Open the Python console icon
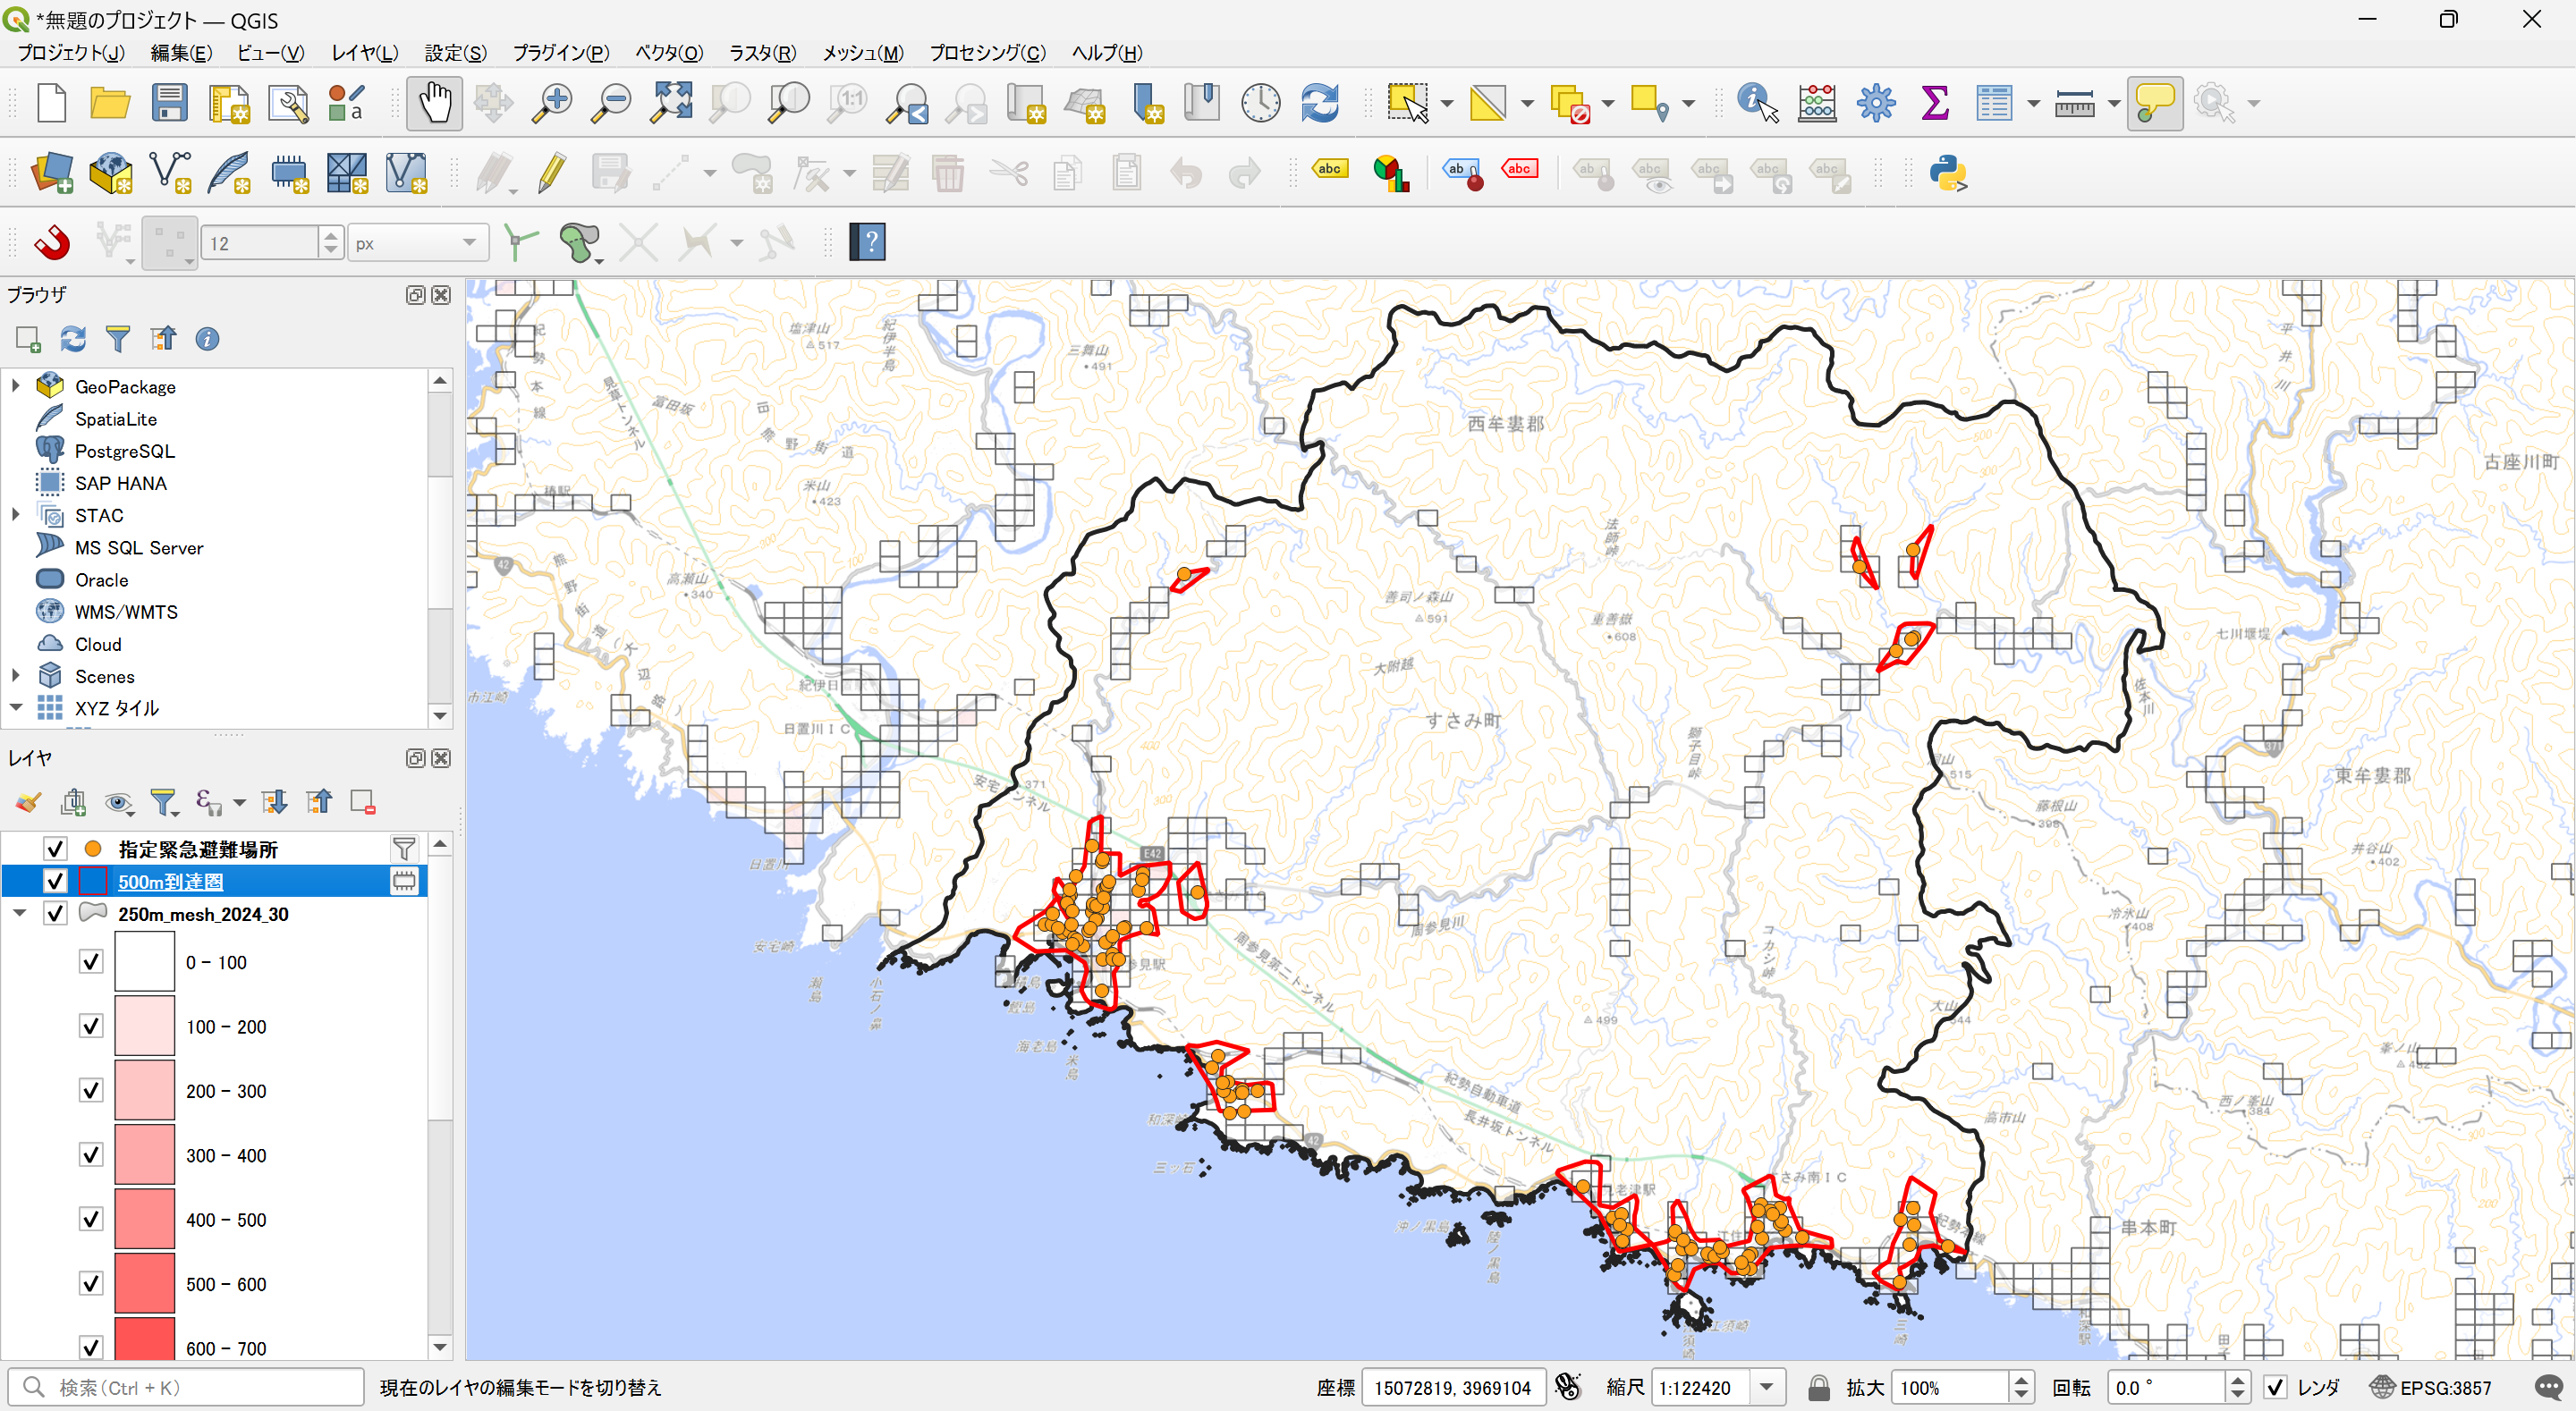2576x1411 pixels. point(1947,173)
